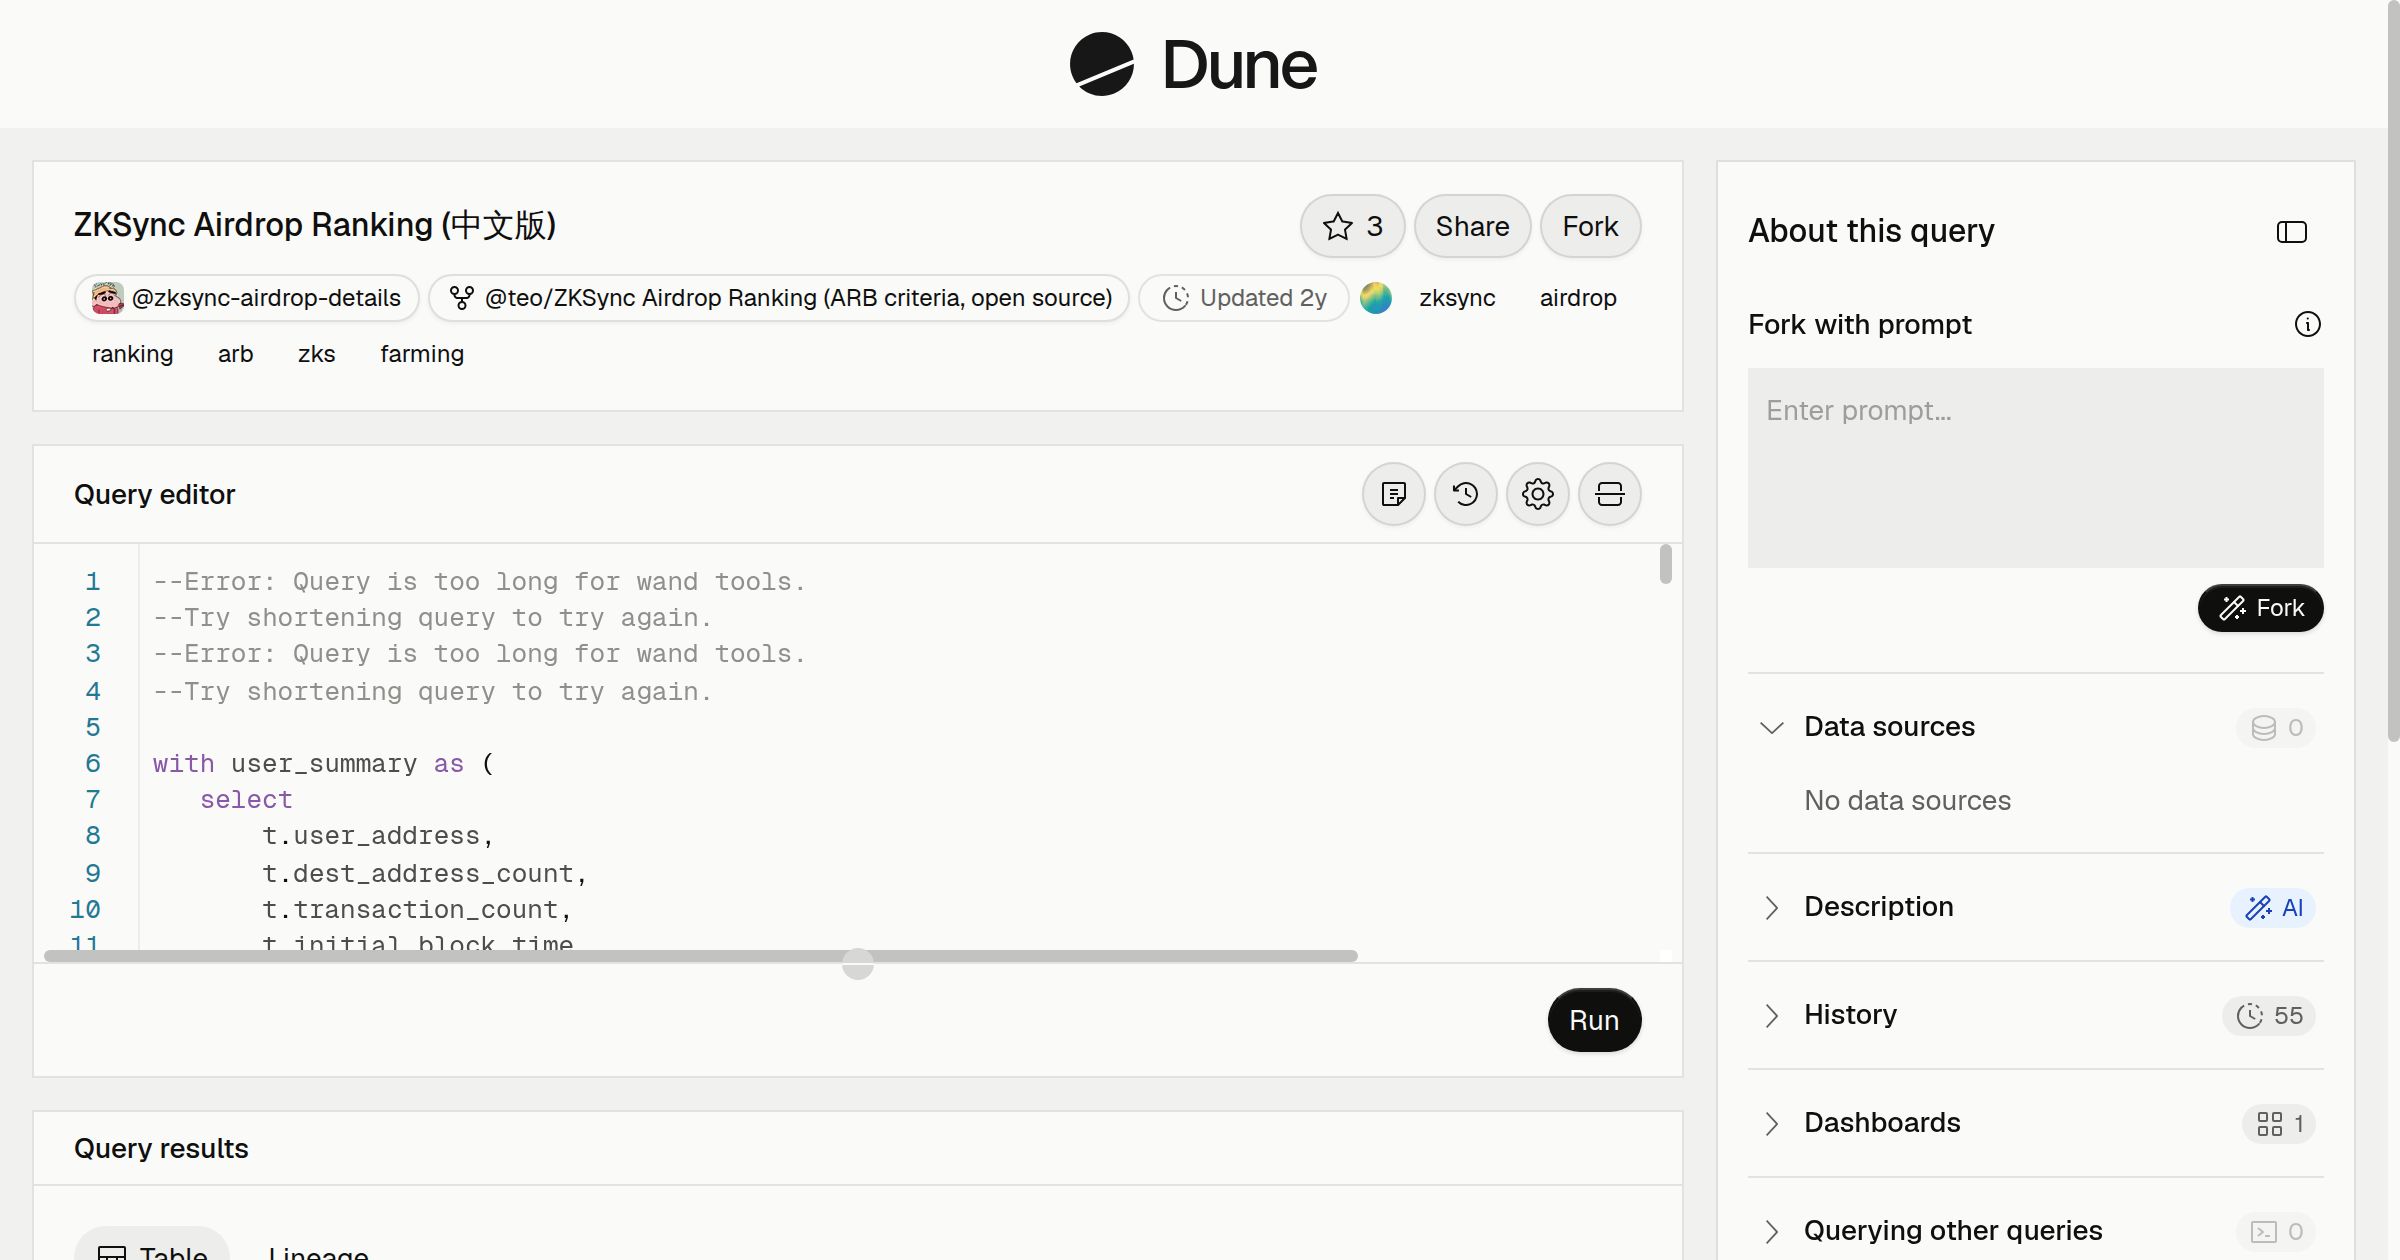Click the Updated 2y timestamp chip
The width and height of the screenshot is (2400, 1260).
(1244, 298)
